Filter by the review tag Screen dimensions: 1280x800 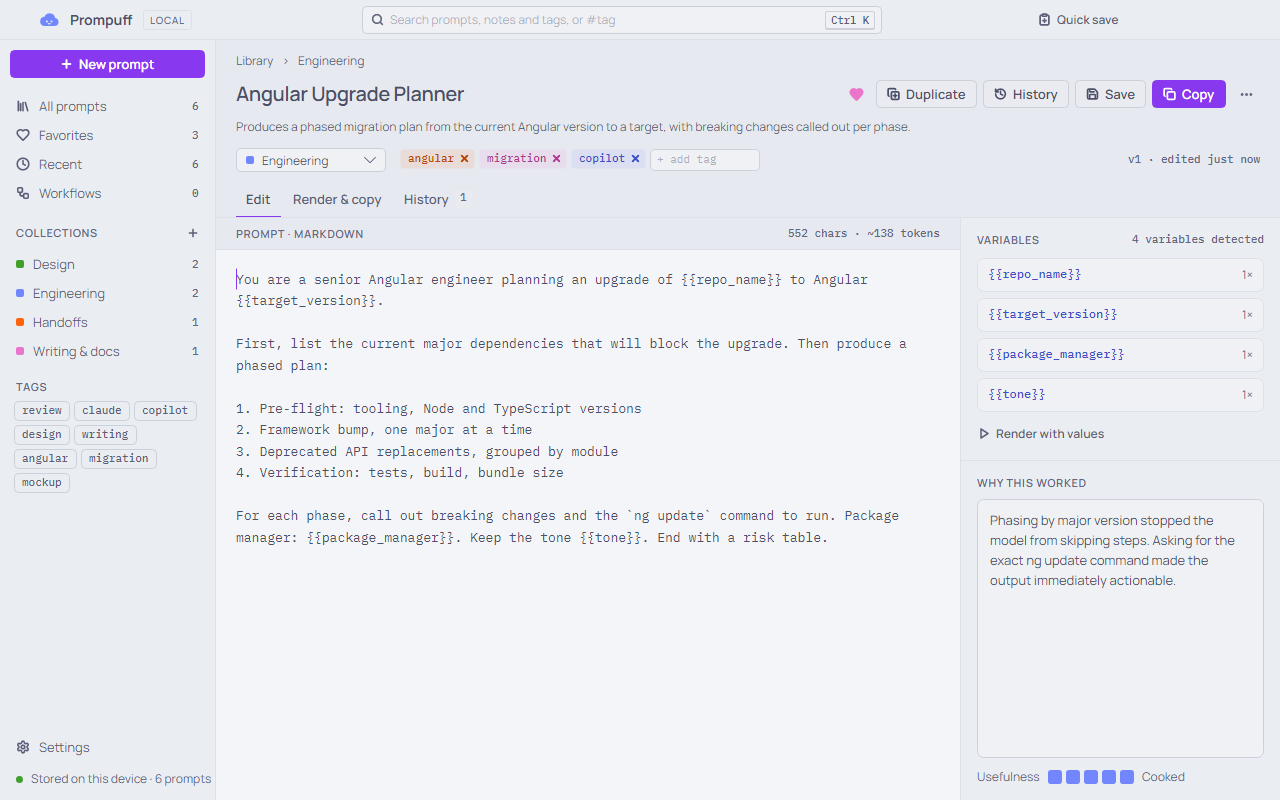42,410
